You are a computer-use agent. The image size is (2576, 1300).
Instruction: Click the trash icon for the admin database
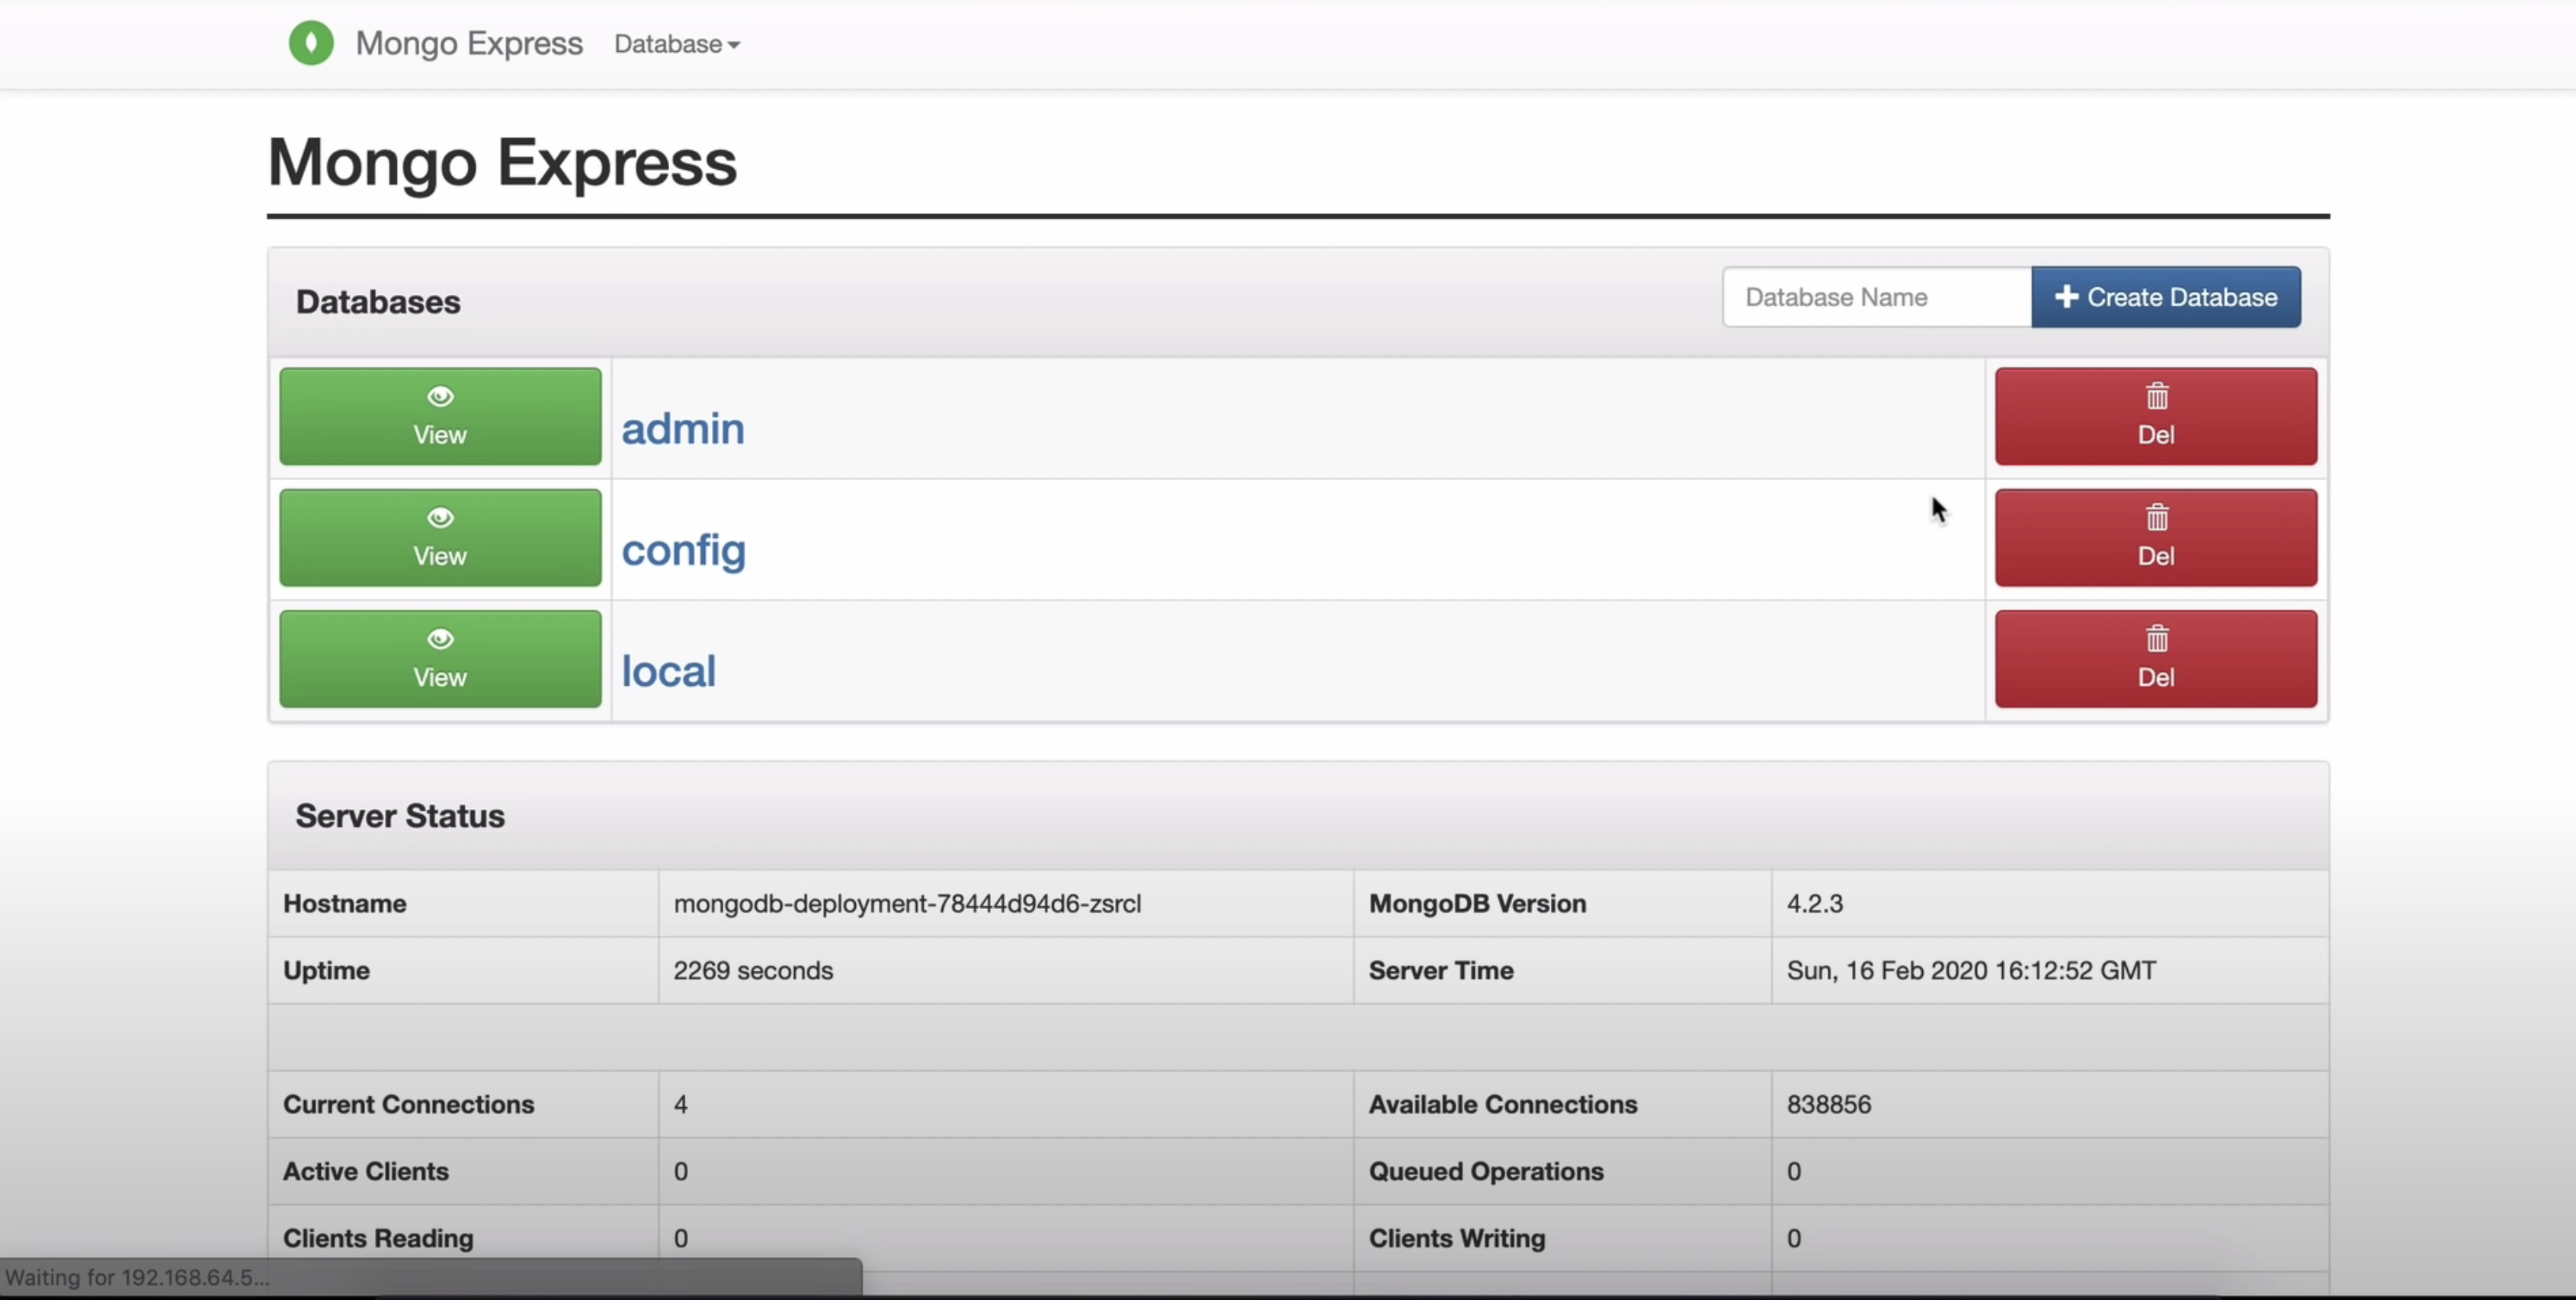2157,397
